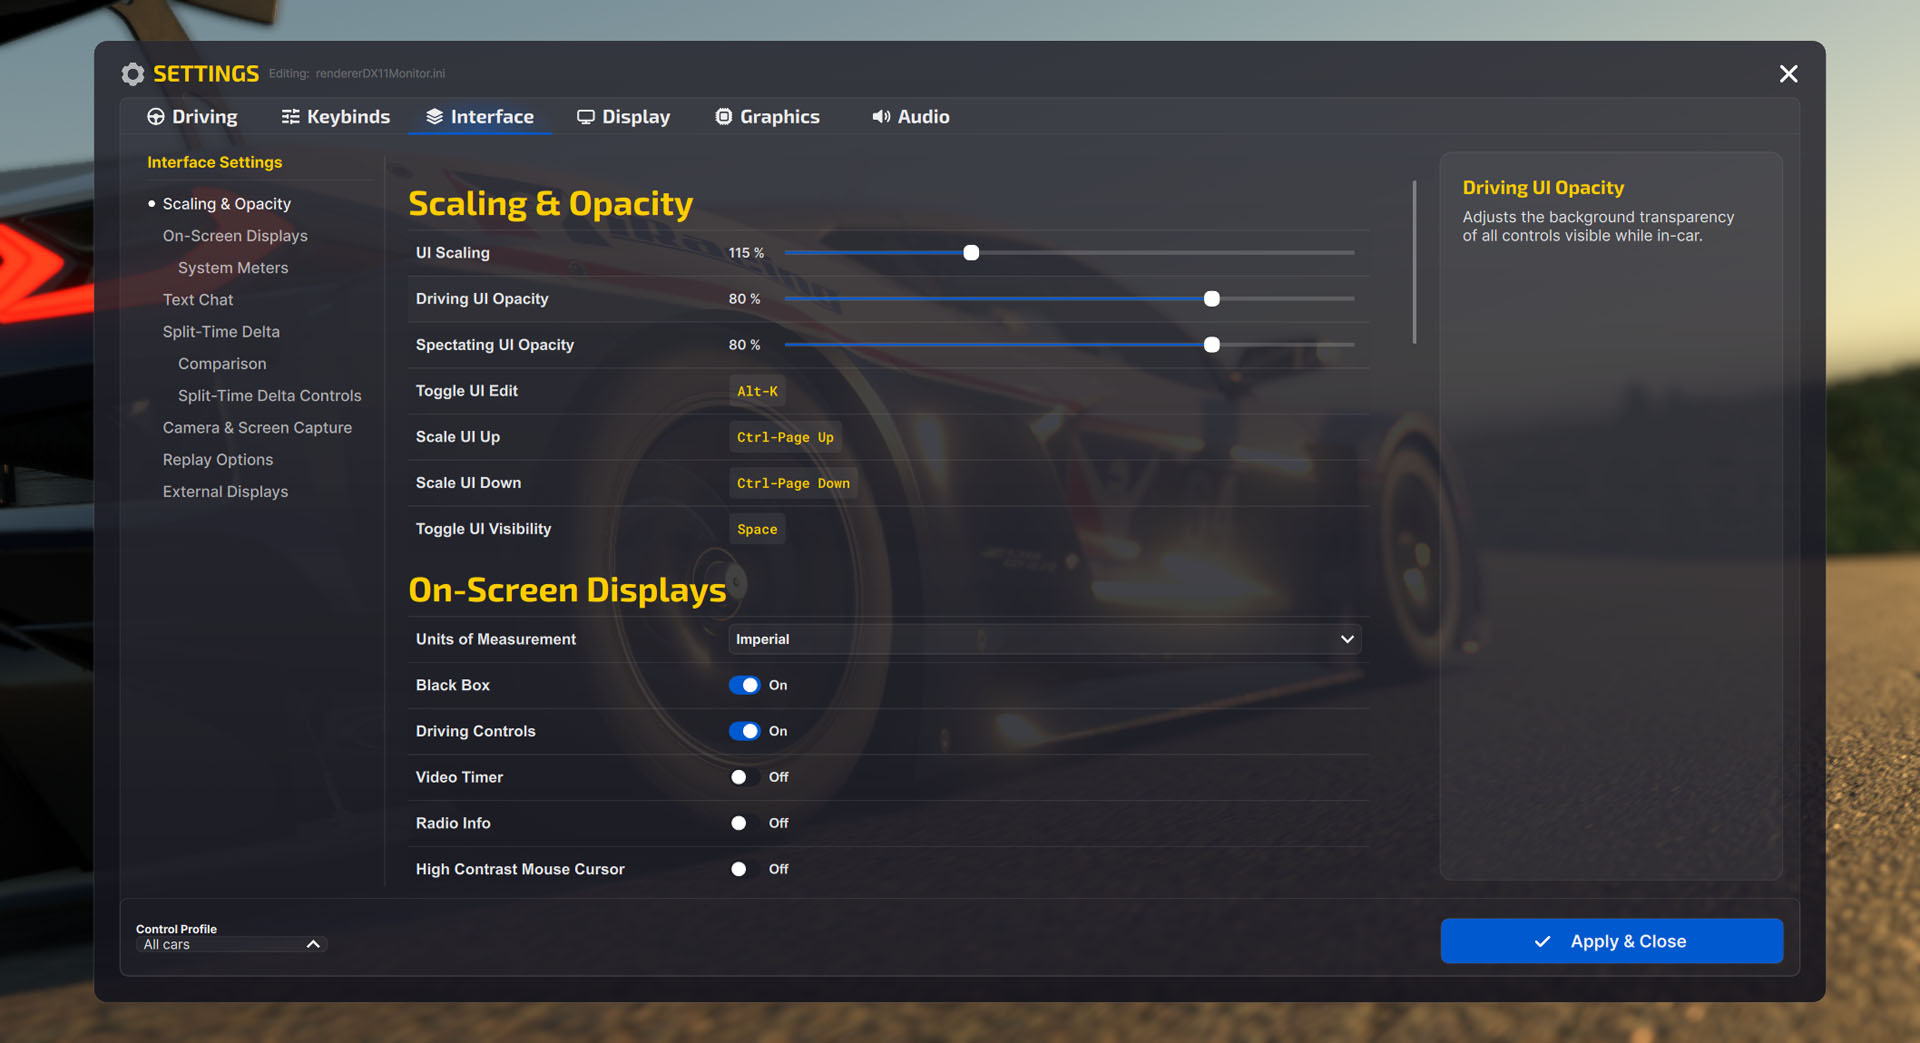
Task: Close the settings window with X
Action: (x=1788, y=74)
